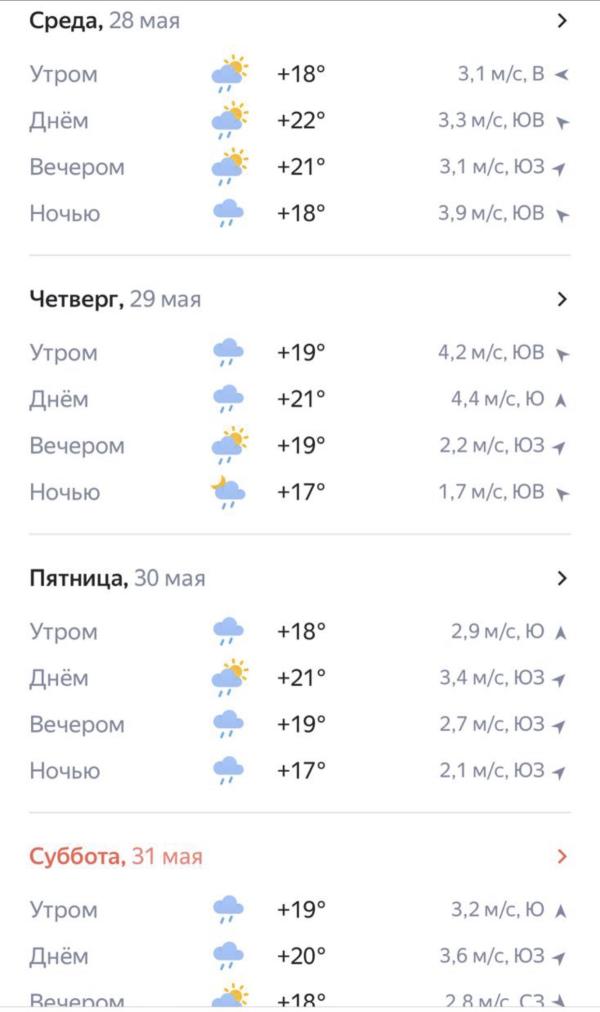The image size is (600, 1012).
Task: Expand Wednesday 28 May details chevron
Action: [x=562, y=21]
